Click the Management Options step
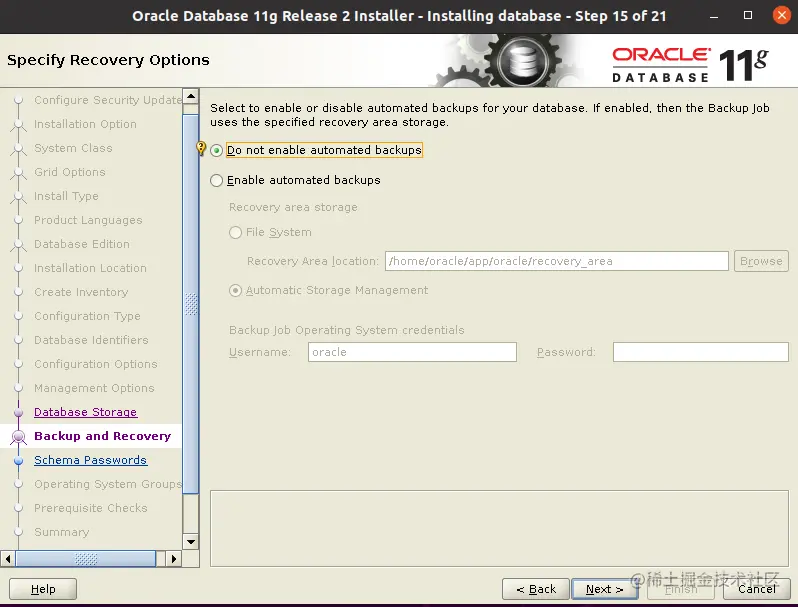The height and width of the screenshot is (607, 798). (94, 388)
